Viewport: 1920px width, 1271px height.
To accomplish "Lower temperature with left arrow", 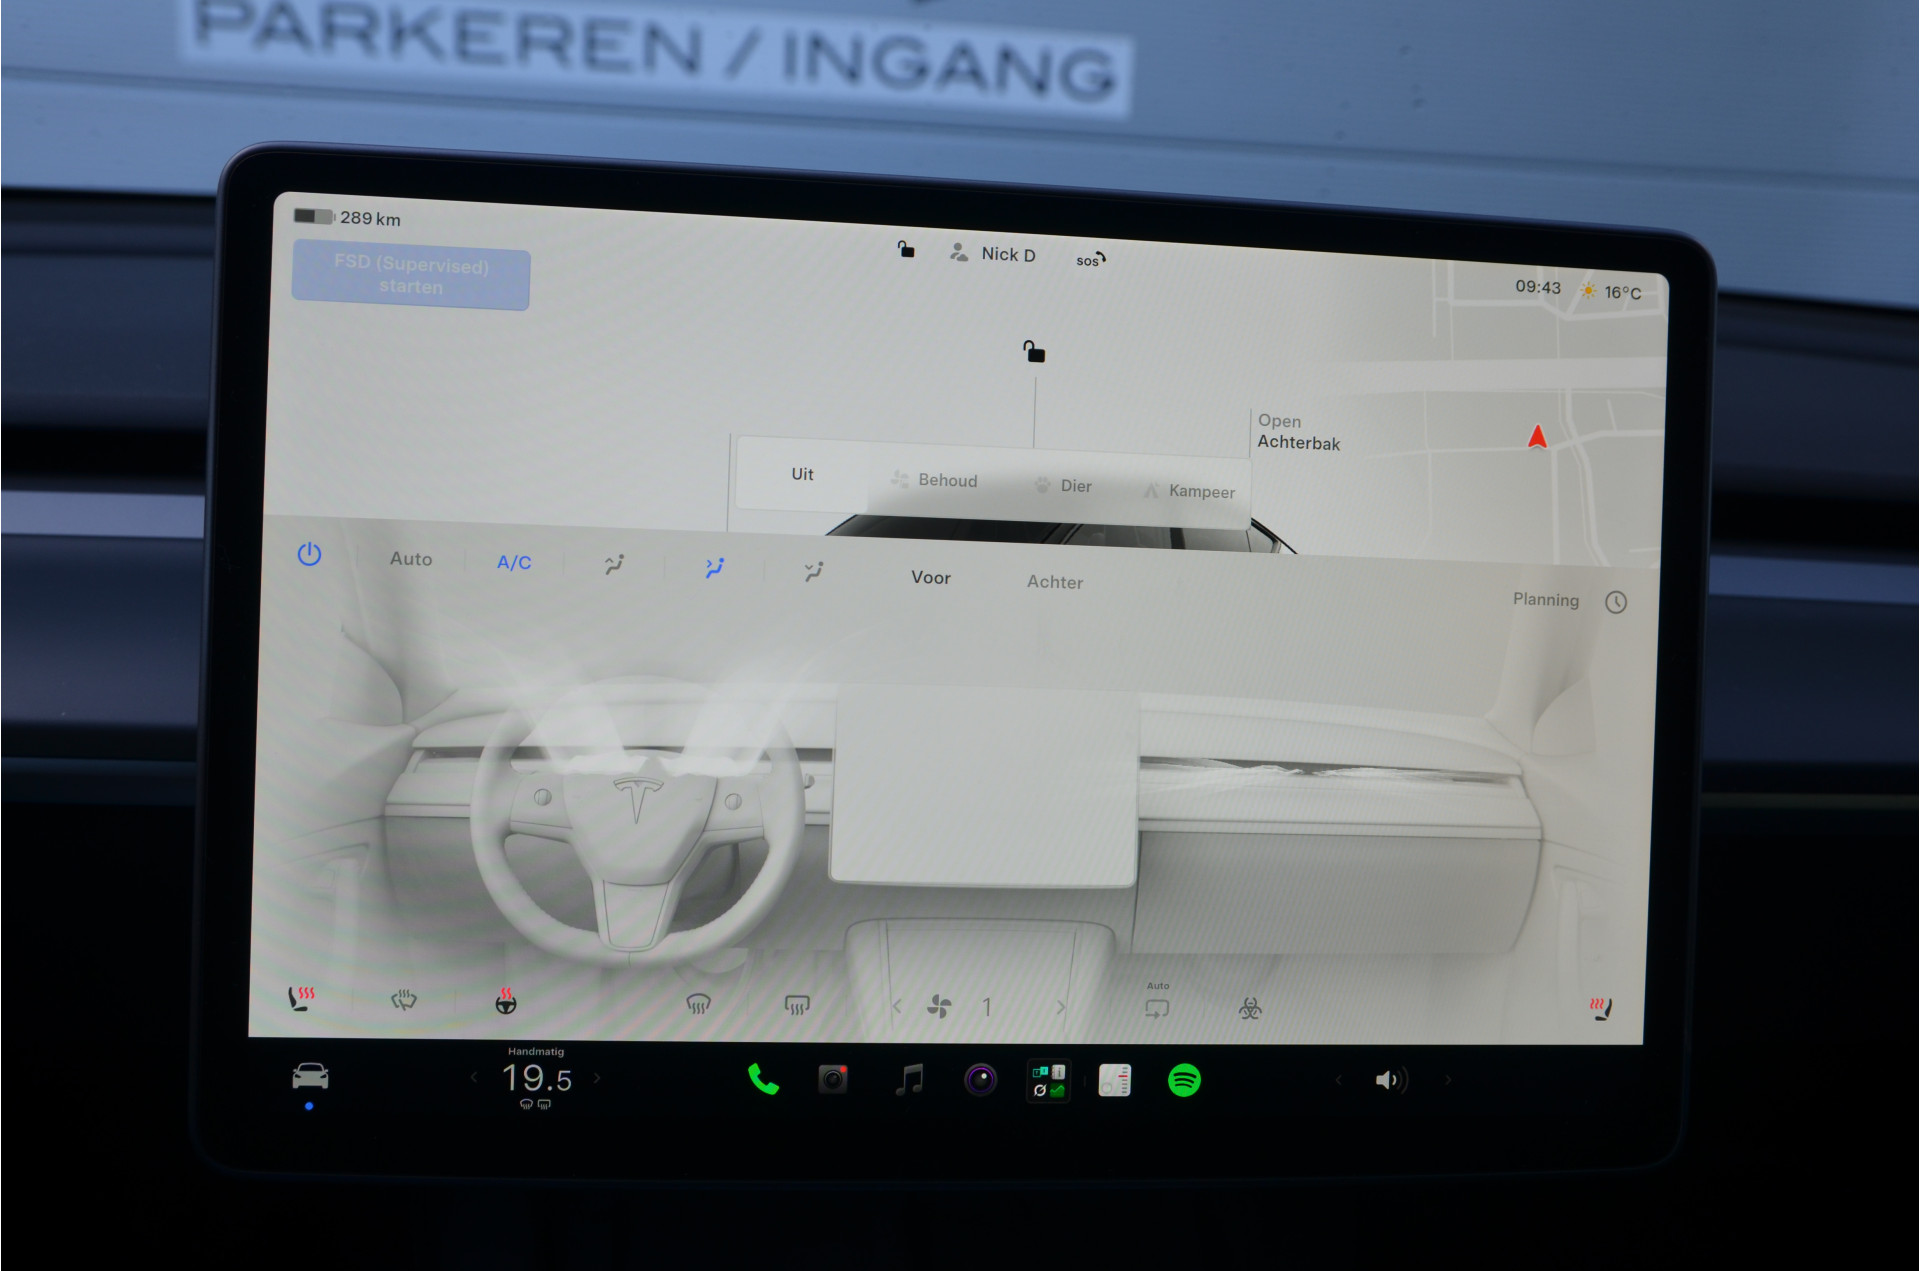I will [474, 1077].
